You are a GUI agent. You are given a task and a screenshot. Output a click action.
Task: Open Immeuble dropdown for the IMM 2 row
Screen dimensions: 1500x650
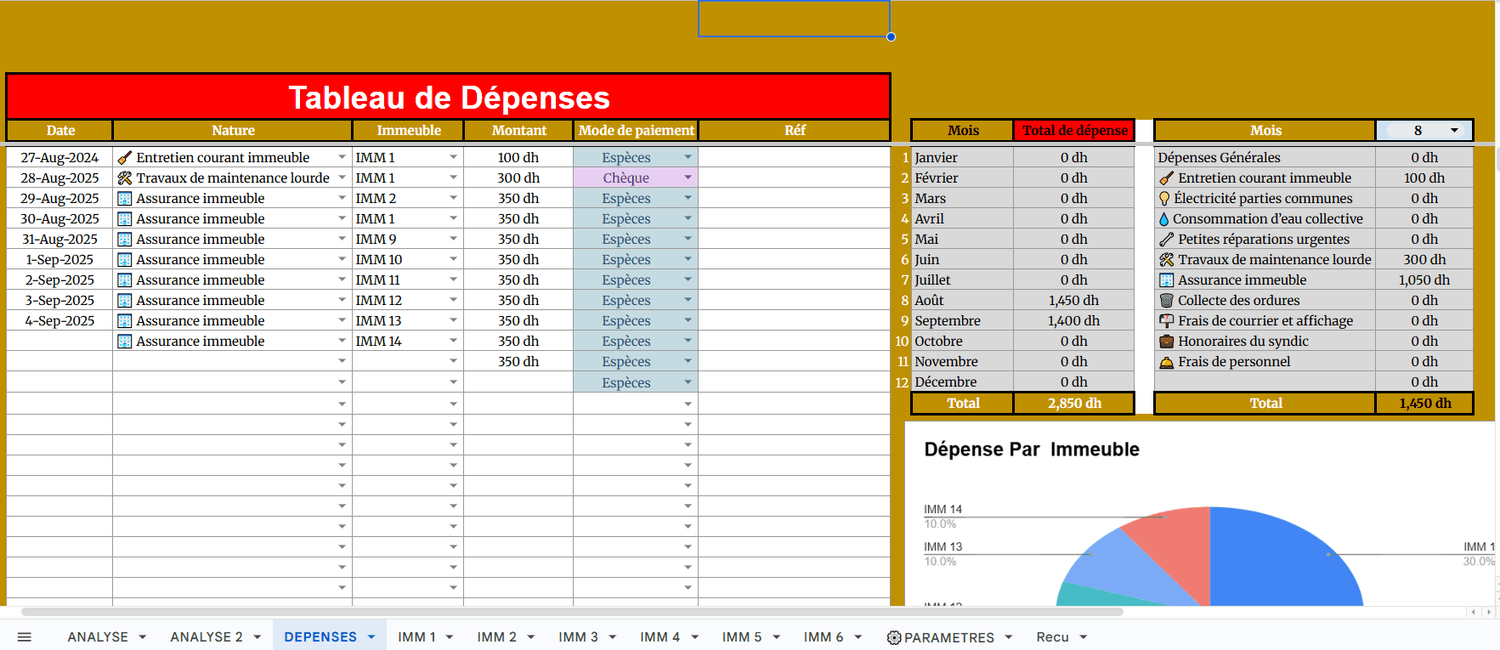(454, 198)
